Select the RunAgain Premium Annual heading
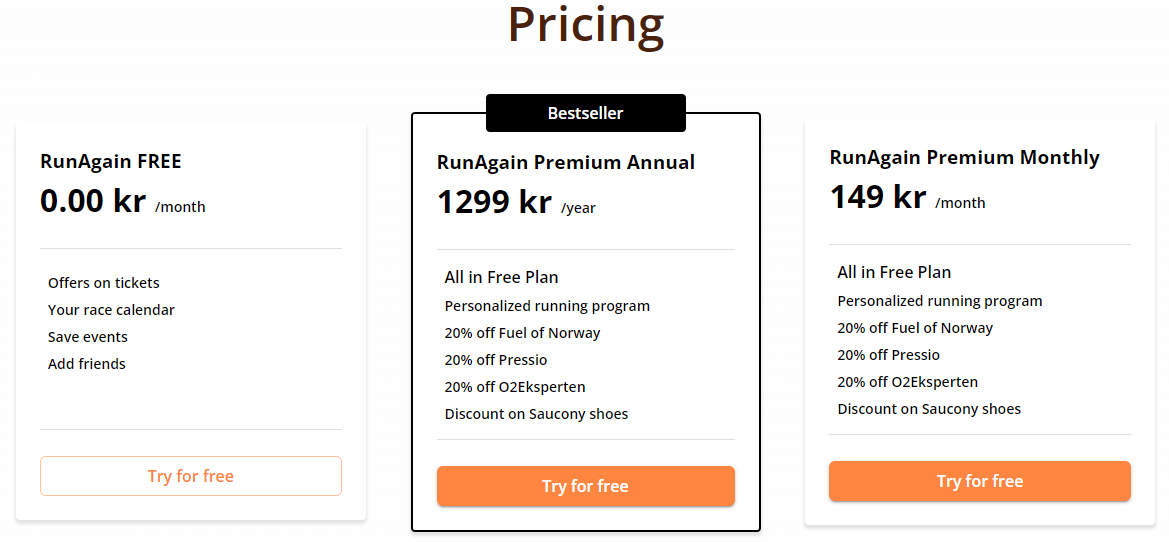The image size is (1169, 542). (x=566, y=163)
